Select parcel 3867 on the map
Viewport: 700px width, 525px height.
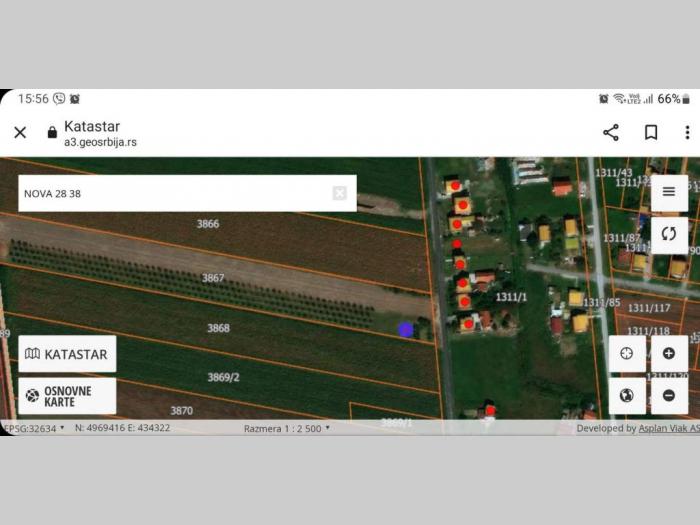coord(213,278)
